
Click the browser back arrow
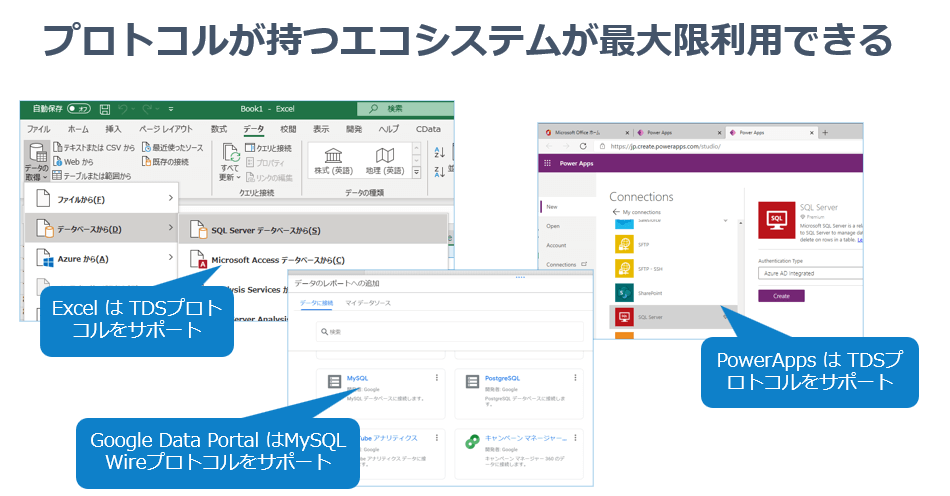coord(549,146)
